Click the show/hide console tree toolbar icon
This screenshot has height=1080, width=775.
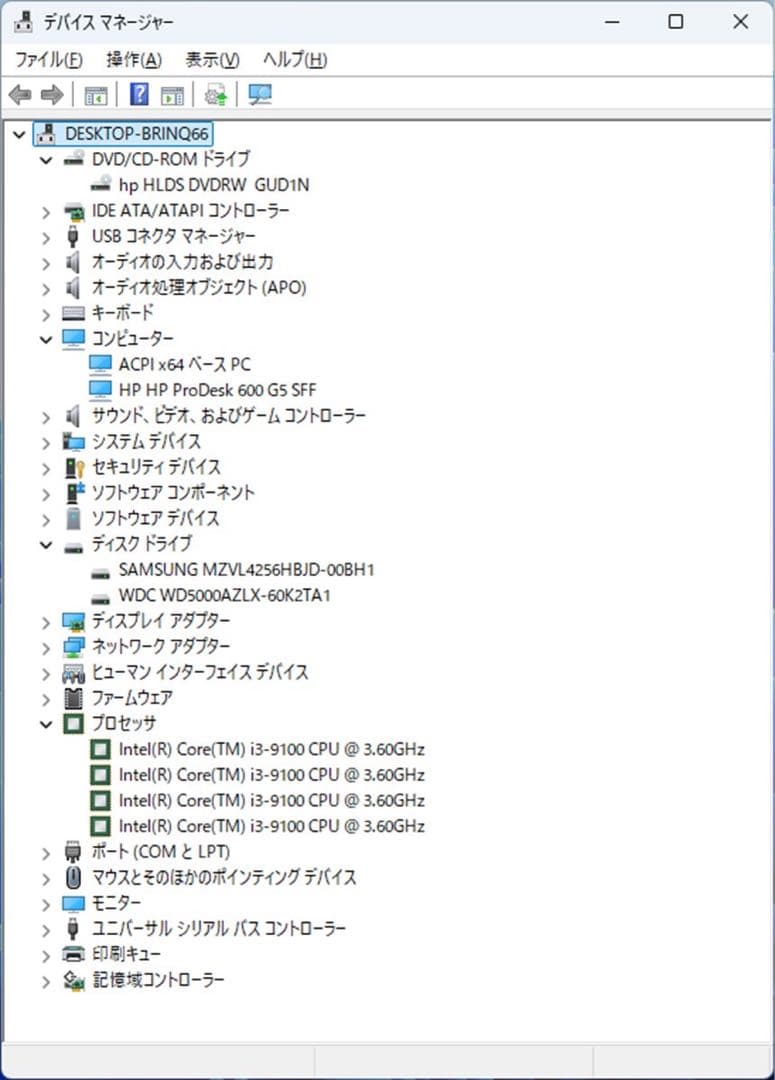pyautogui.click(x=96, y=95)
